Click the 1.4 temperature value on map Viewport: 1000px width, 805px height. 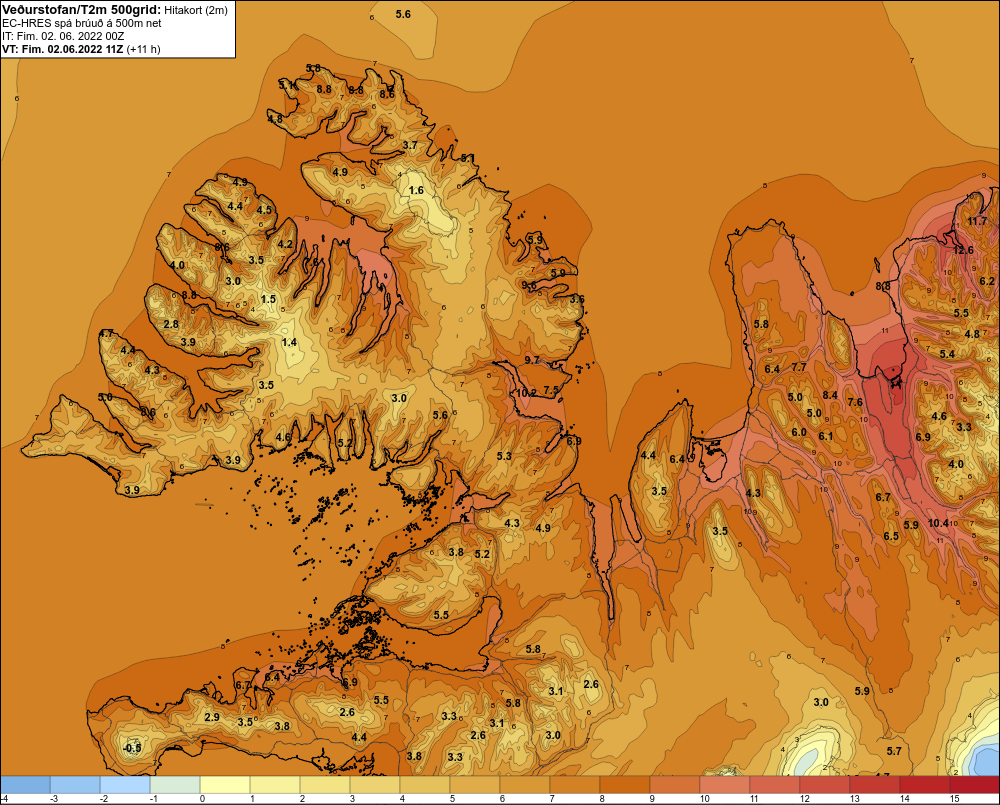pyautogui.click(x=290, y=342)
